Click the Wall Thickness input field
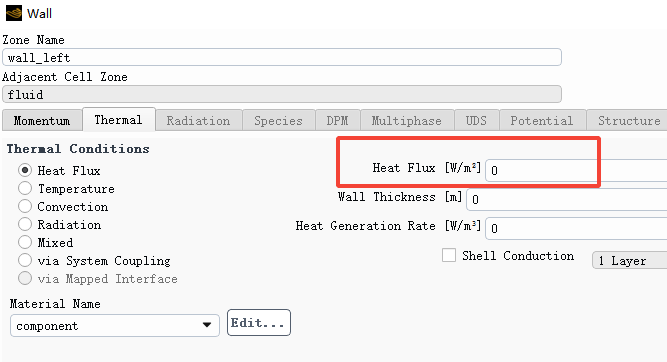Image resolution: width=667 pixels, height=362 pixels. point(567,200)
